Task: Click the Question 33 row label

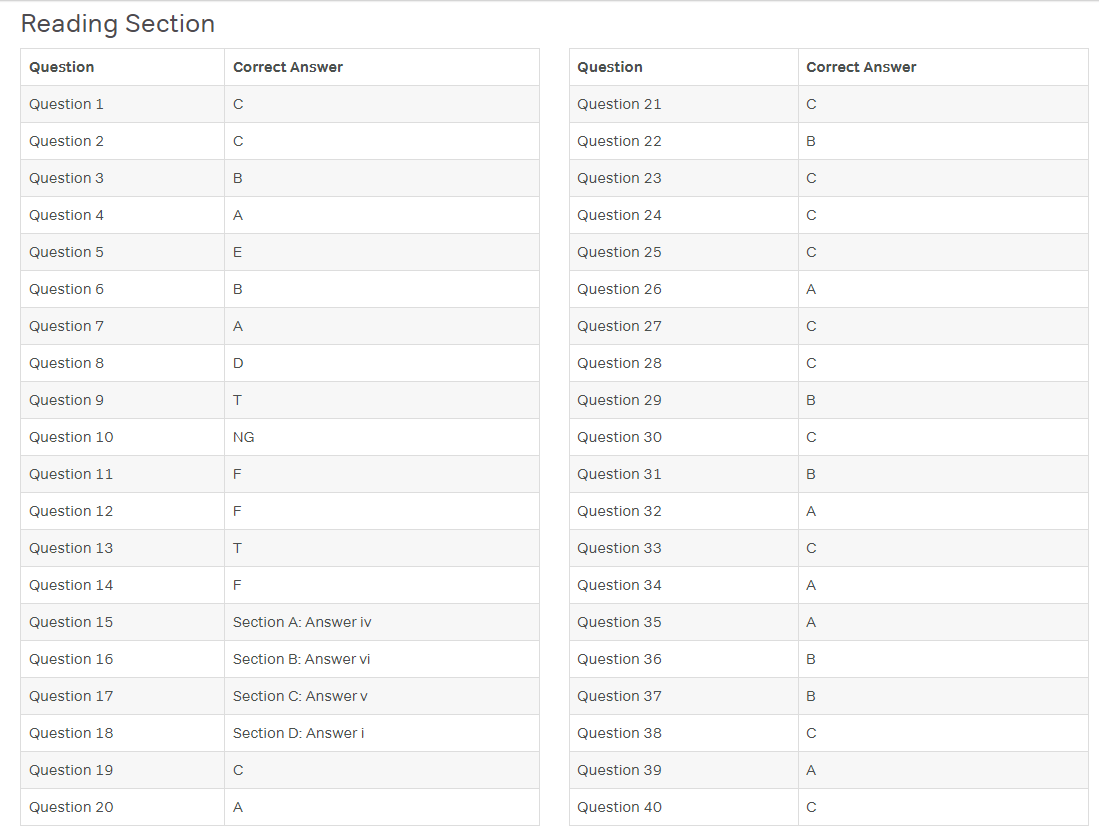Action: [x=619, y=548]
